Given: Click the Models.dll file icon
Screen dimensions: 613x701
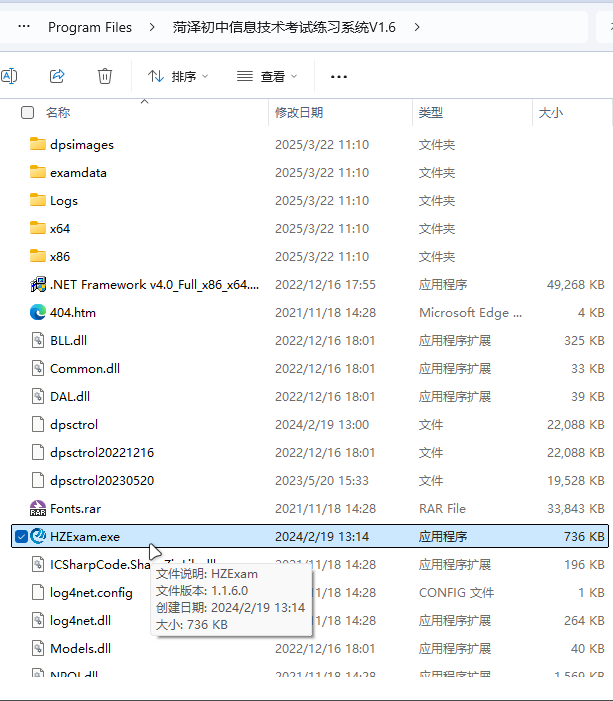Looking at the screenshot, I should [x=38, y=648].
